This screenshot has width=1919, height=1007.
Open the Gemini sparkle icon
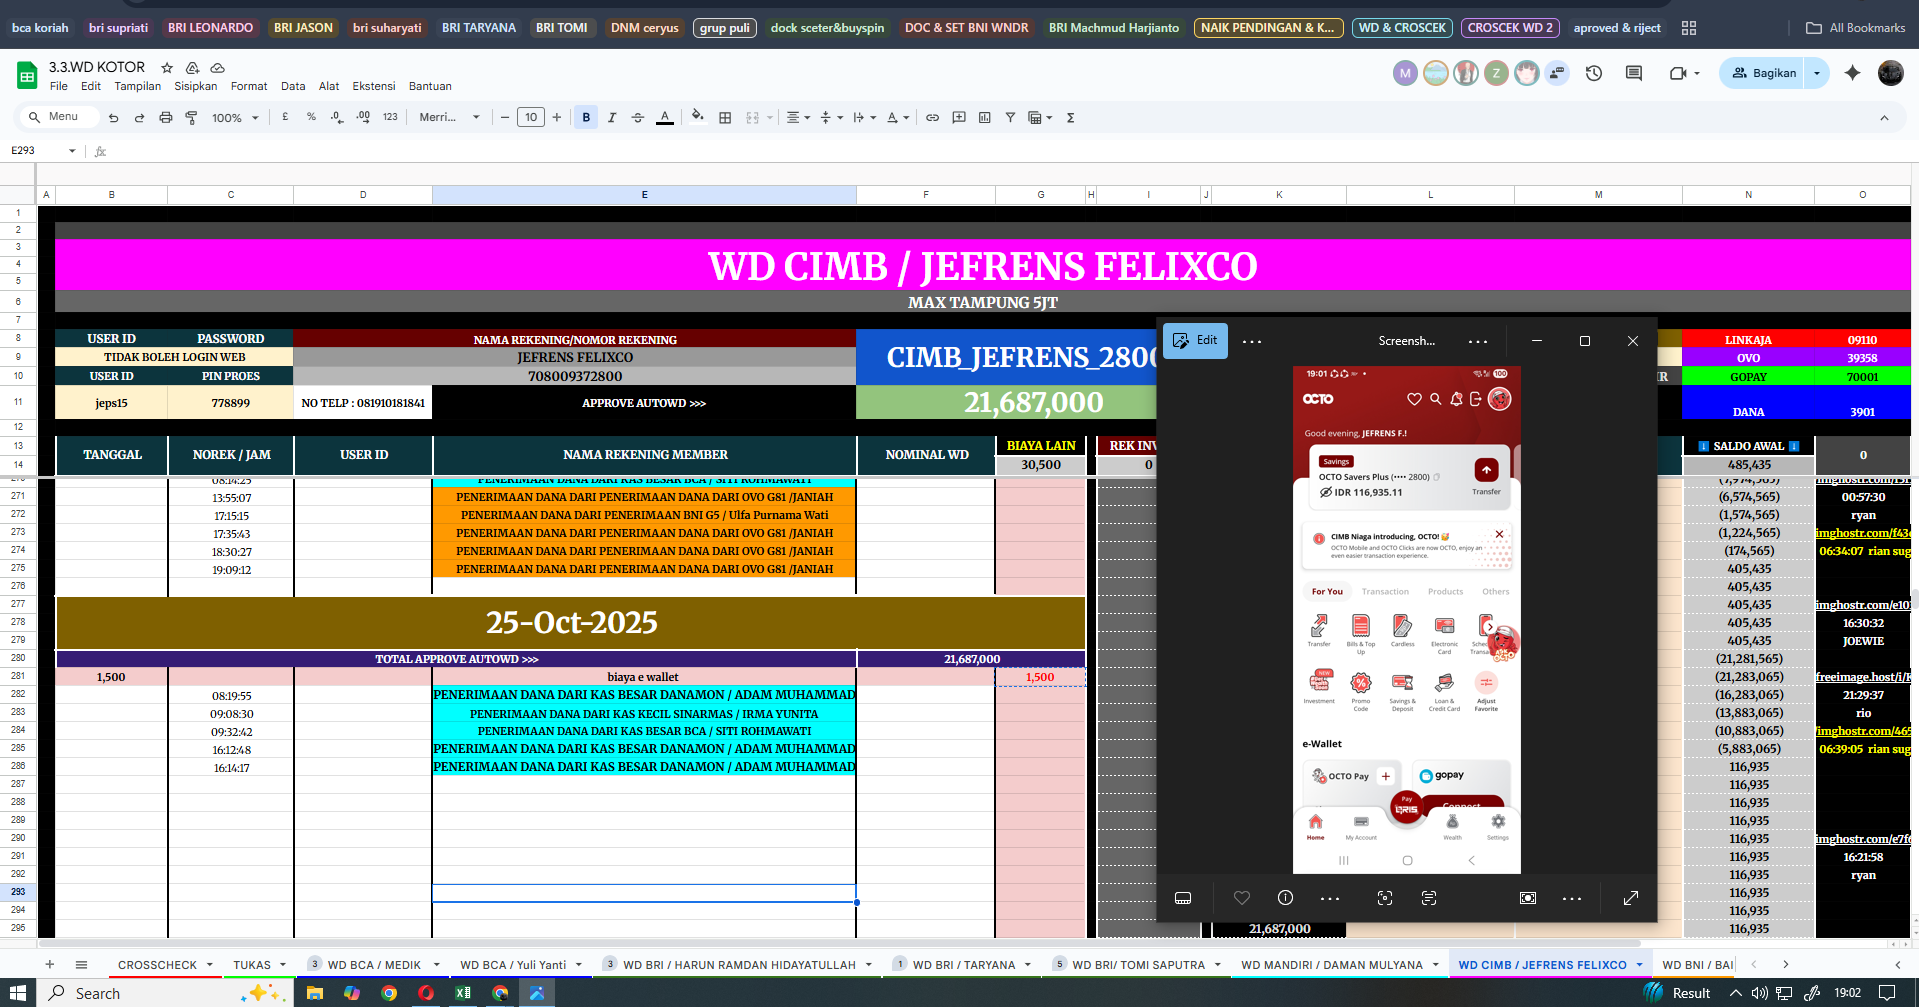tap(1852, 73)
